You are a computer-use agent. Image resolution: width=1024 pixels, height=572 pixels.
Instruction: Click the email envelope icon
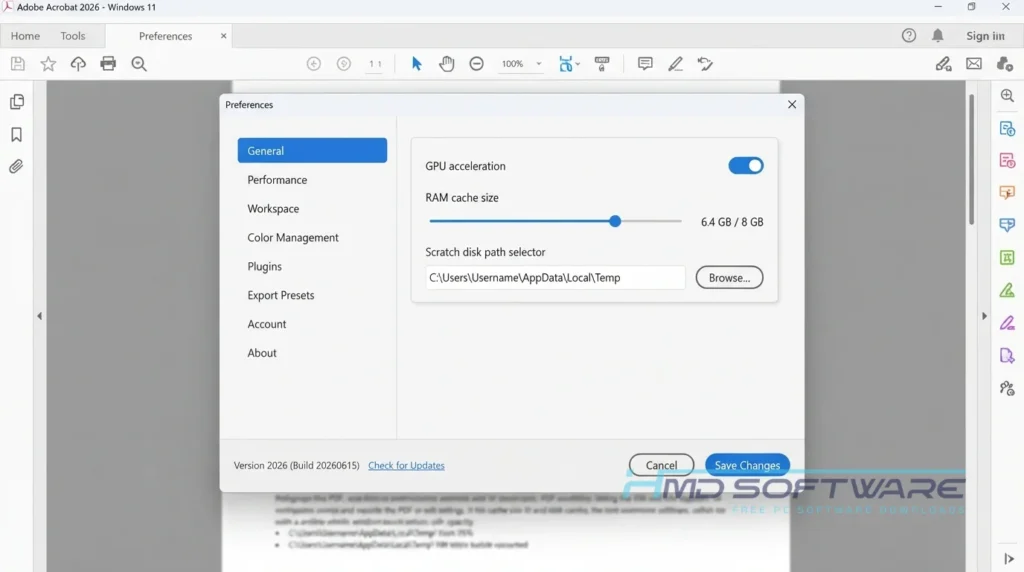974,64
